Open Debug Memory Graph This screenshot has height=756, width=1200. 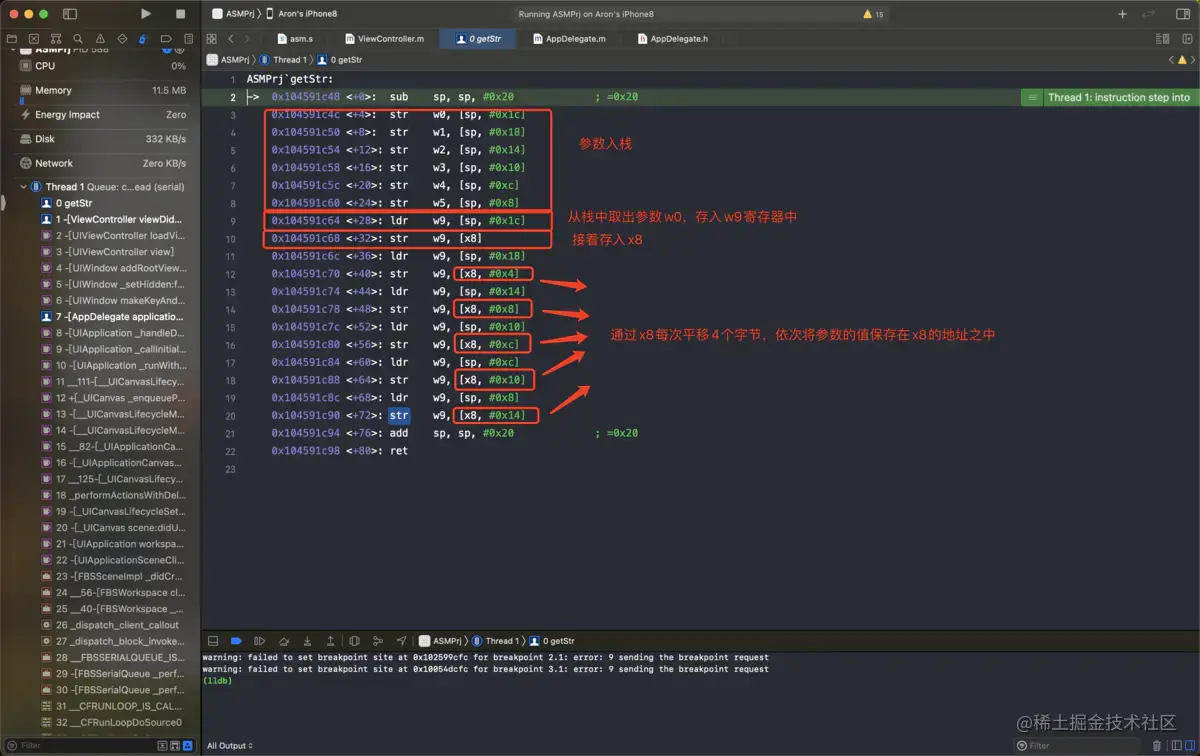[377, 641]
